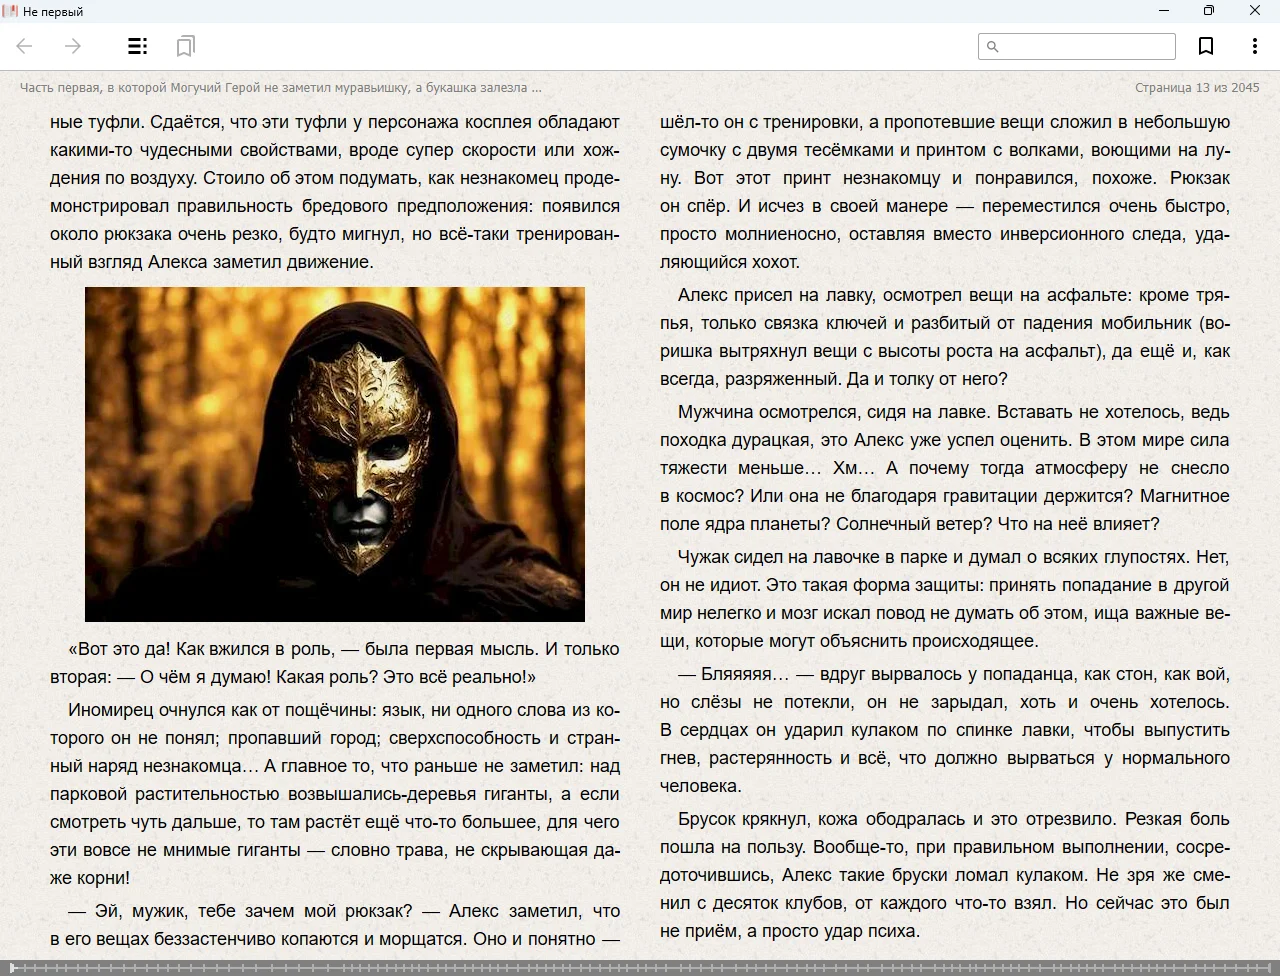Go back using the left arrow

click(x=25, y=46)
